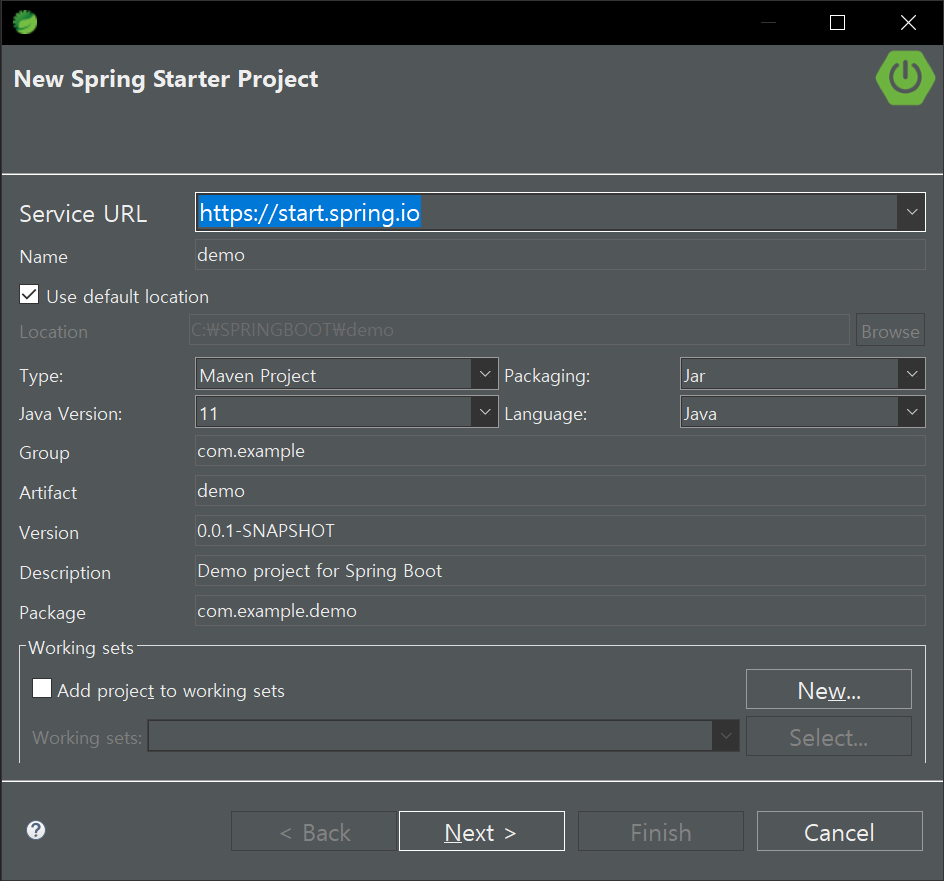Click the Group field showing com.example
This screenshot has height=881, width=944.
[x=560, y=451]
